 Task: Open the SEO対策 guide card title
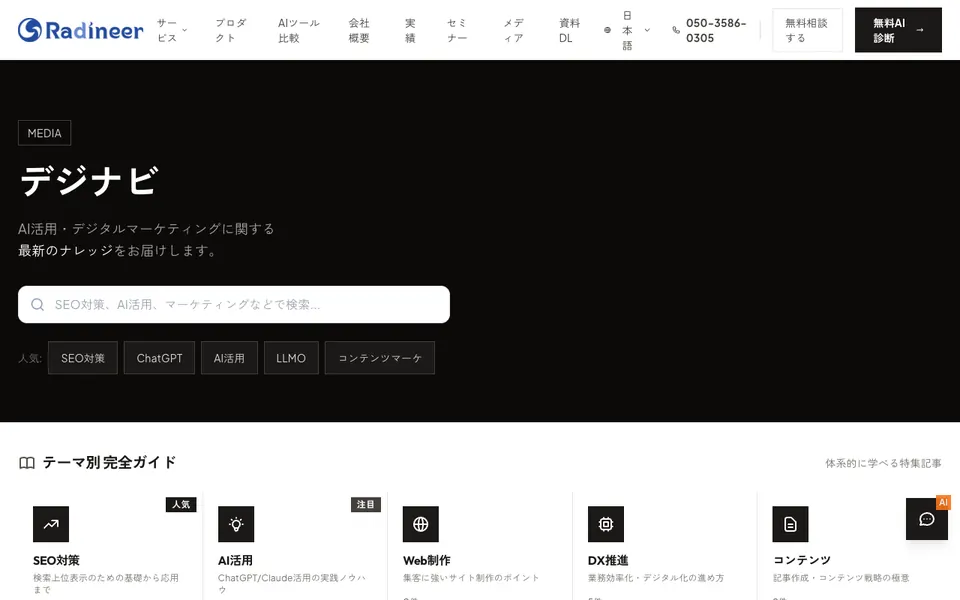click(56, 560)
